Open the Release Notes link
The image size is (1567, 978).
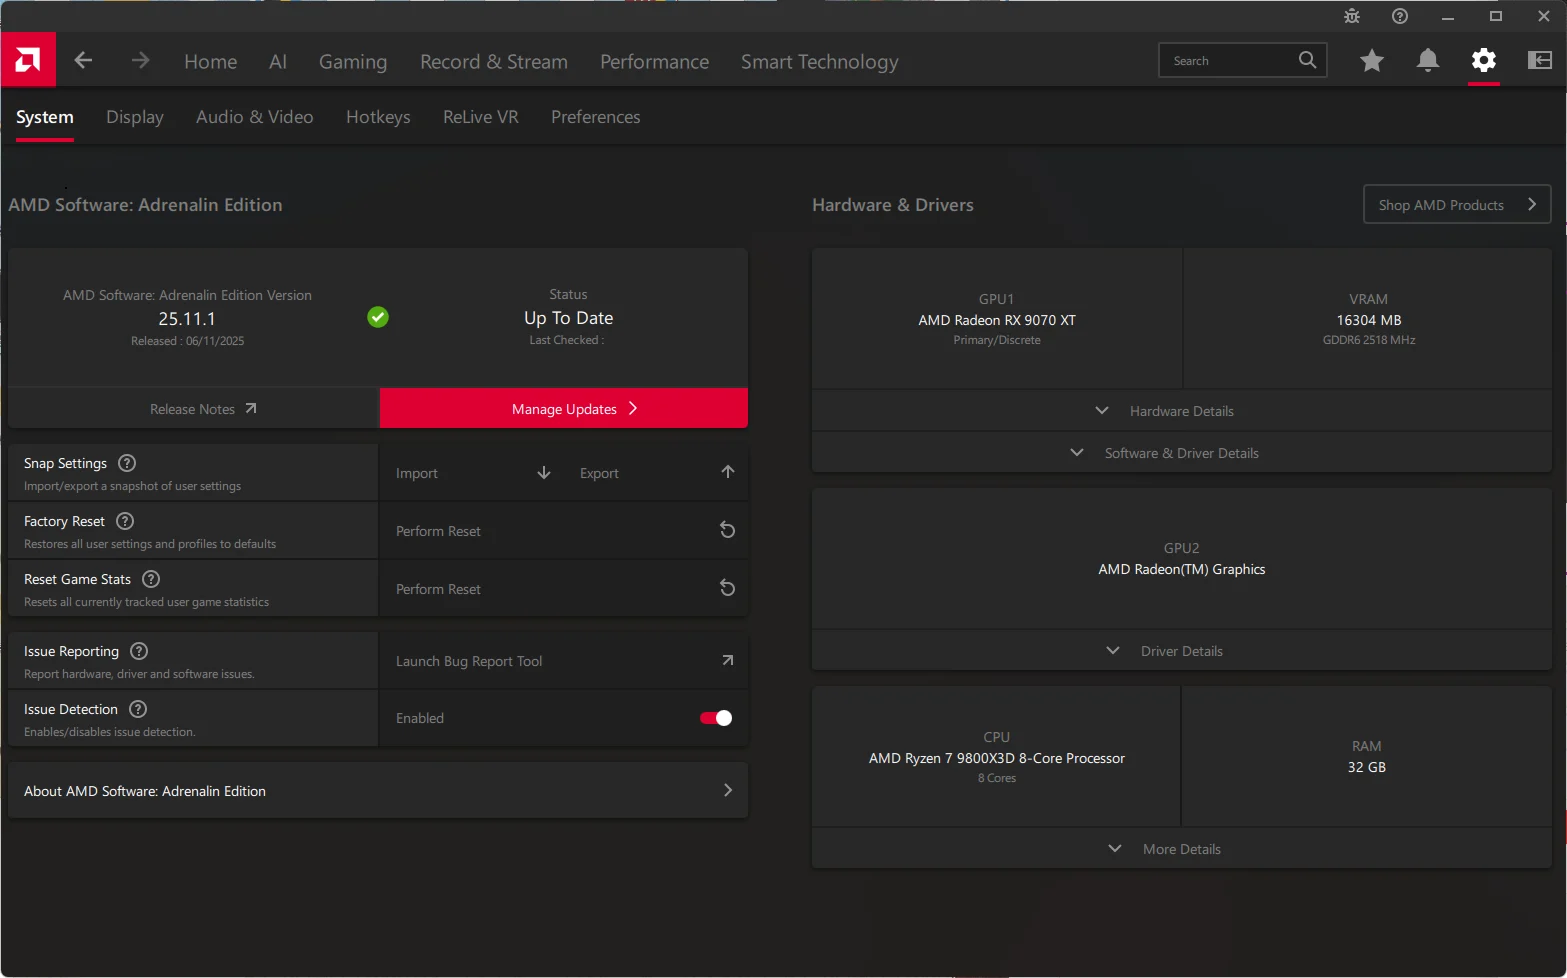coord(193,409)
